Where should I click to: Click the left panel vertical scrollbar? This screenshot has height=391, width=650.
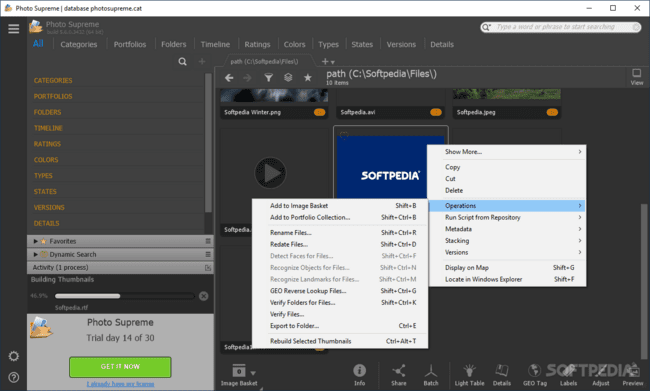[209, 143]
